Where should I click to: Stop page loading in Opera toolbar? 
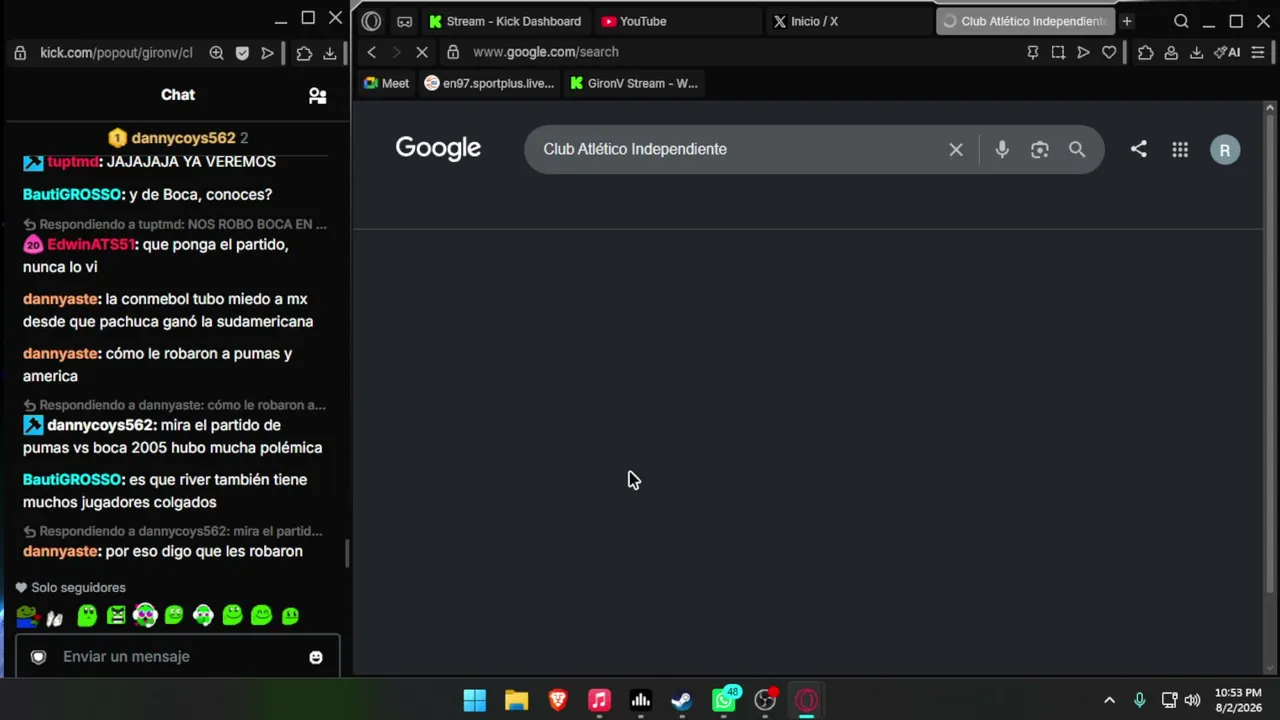(422, 52)
